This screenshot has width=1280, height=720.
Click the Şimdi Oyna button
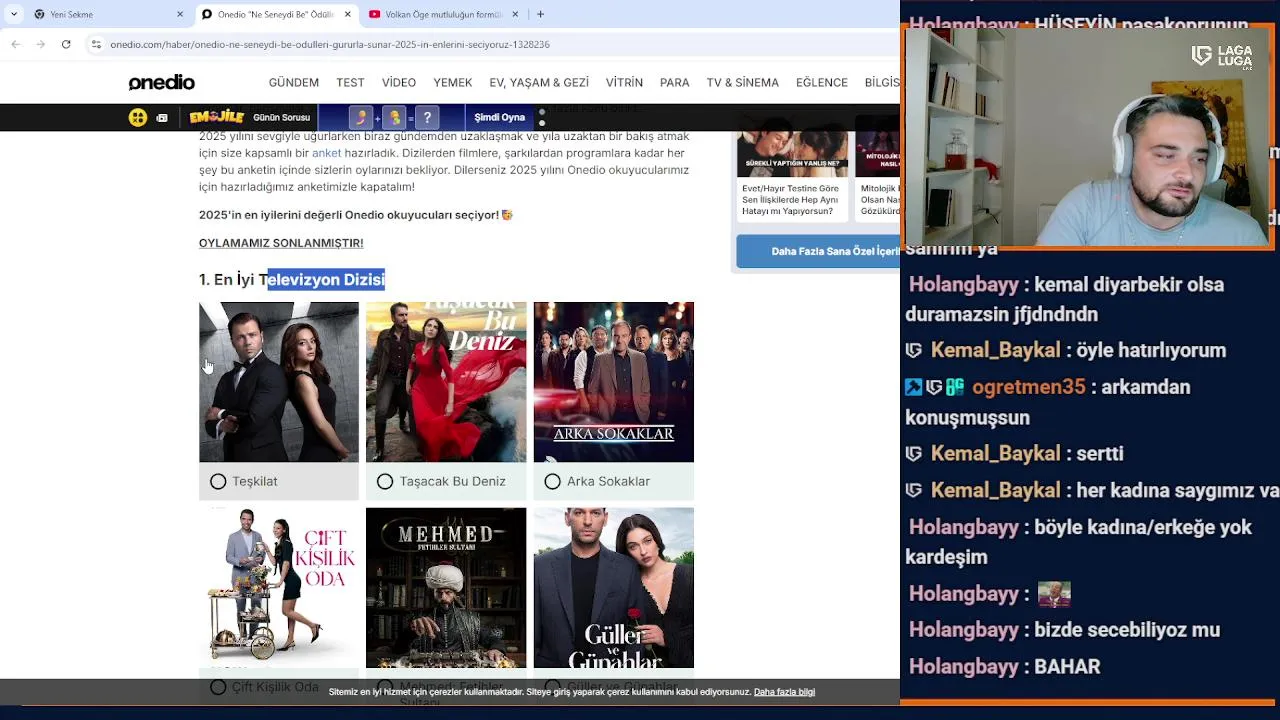[499, 117]
